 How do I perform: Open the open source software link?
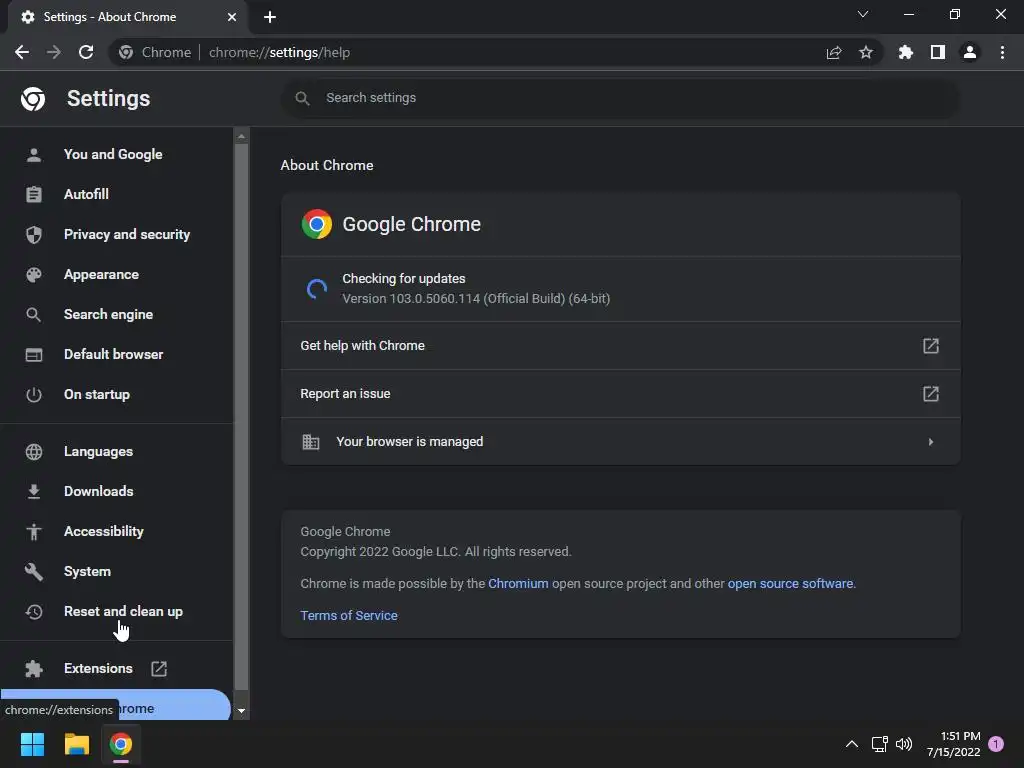click(790, 583)
